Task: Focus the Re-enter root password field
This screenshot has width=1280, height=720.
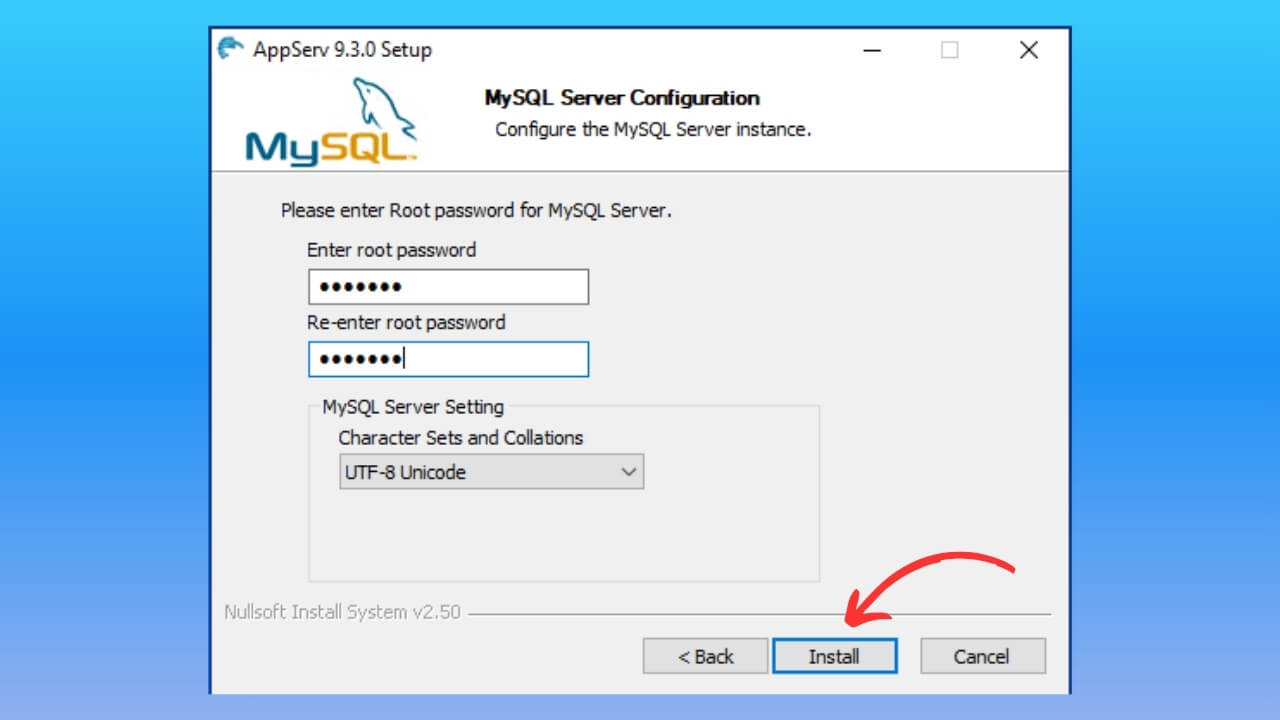Action: (x=448, y=359)
